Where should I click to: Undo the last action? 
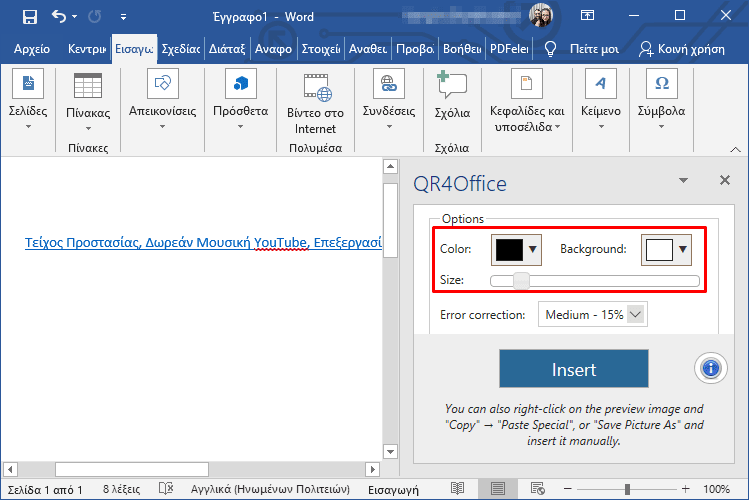click(58, 17)
